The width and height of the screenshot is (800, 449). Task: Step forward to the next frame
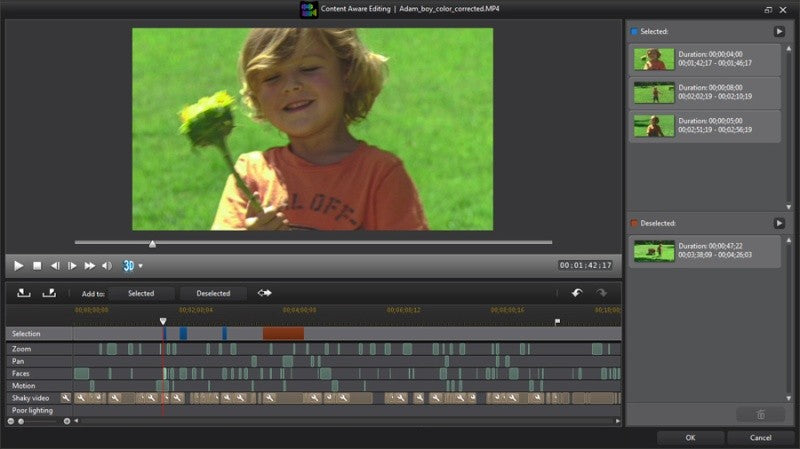point(72,266)
